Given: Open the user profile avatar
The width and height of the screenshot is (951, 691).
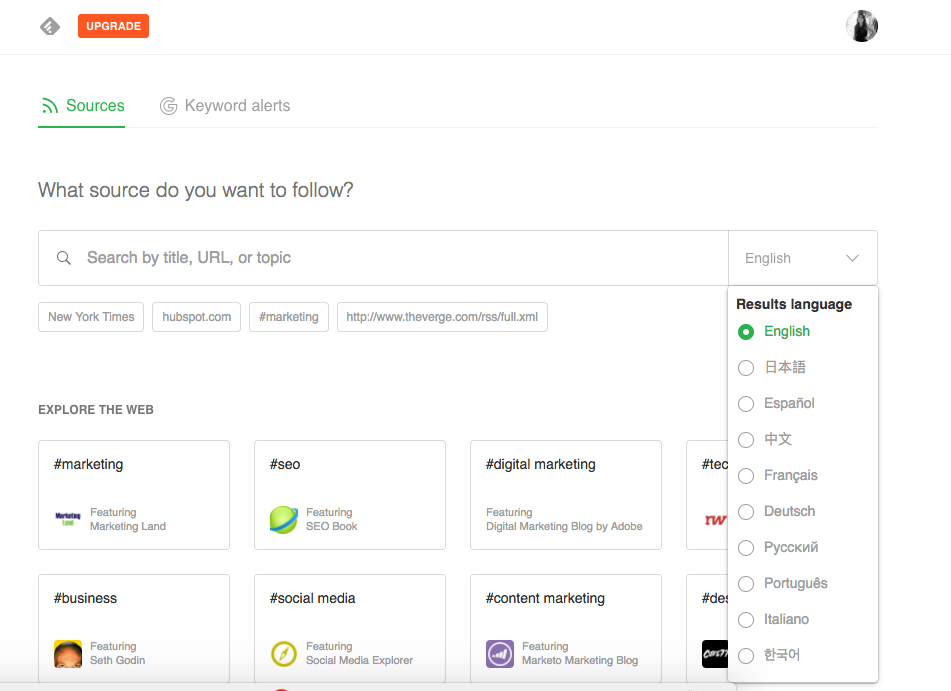Looking at the screenshot, I should pos(862,26).
